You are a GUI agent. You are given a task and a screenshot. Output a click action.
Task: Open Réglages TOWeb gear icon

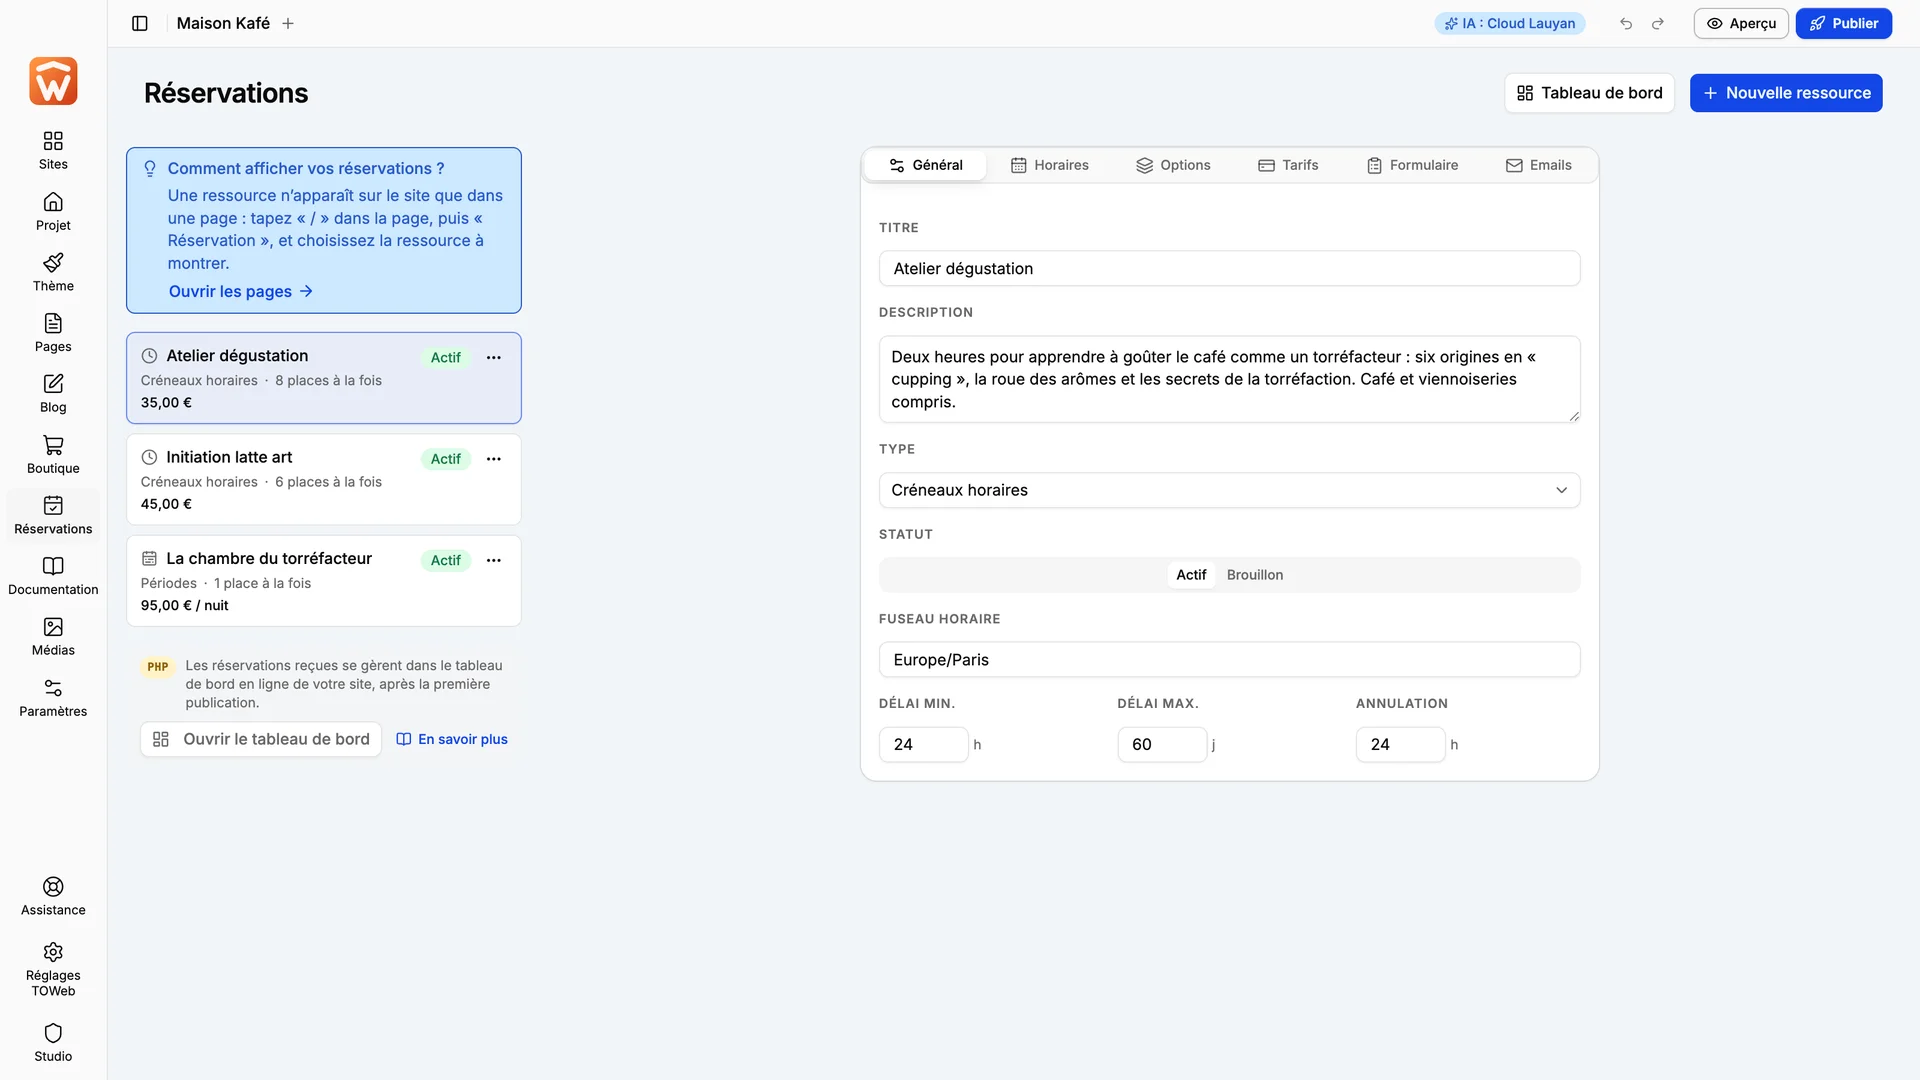[53, 952]
